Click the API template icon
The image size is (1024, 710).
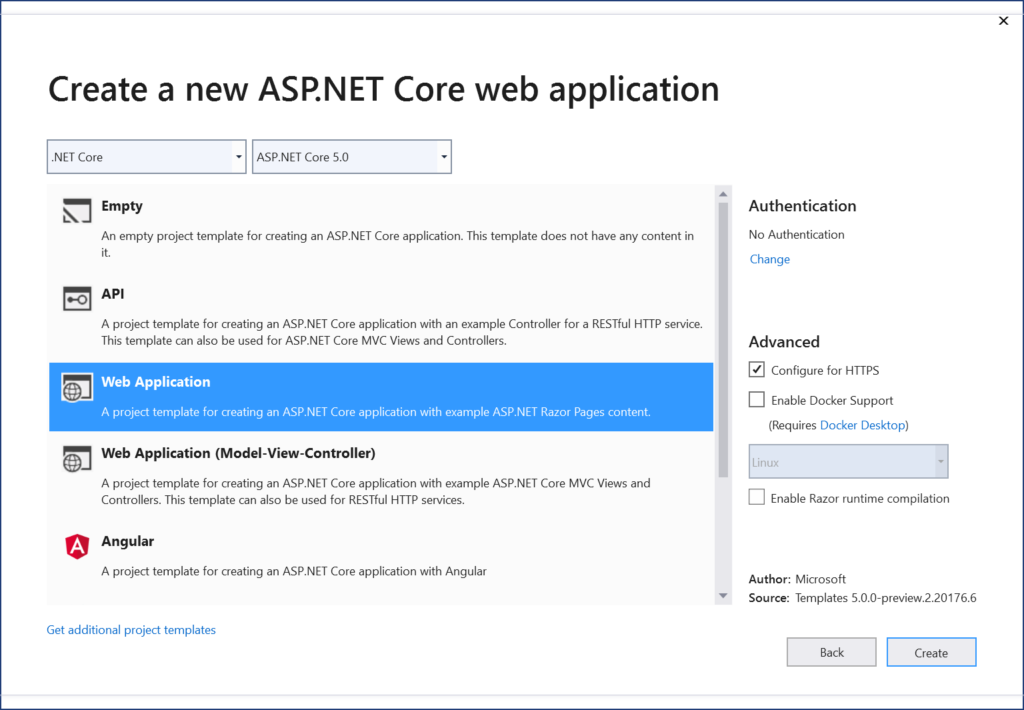[x=77, y=299]
